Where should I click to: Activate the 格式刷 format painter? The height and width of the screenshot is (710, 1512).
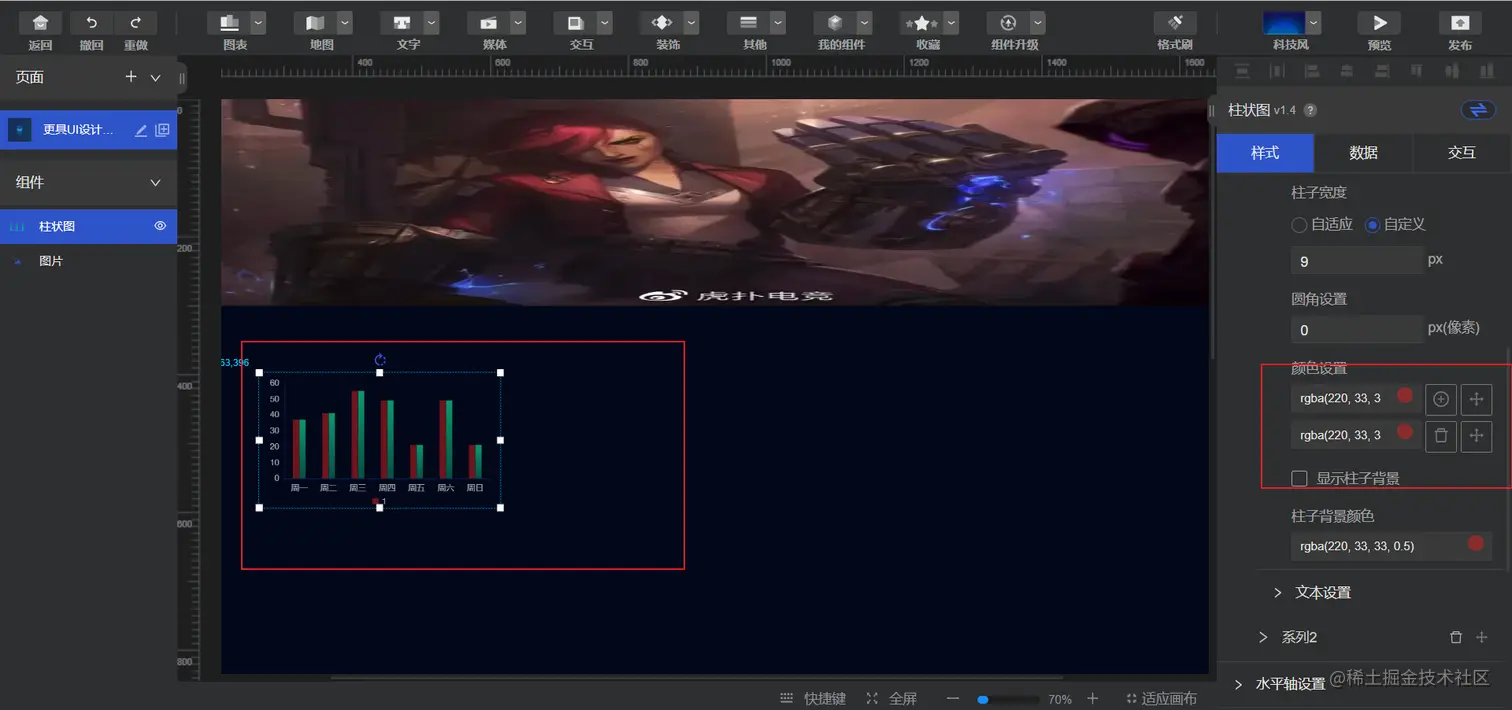pos(1175,22)
